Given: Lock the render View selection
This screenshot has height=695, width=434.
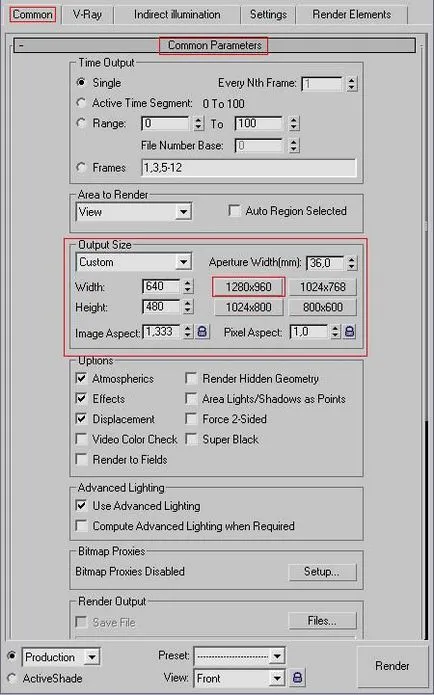Looking at the screenshot, I should [x=297, y=678].
